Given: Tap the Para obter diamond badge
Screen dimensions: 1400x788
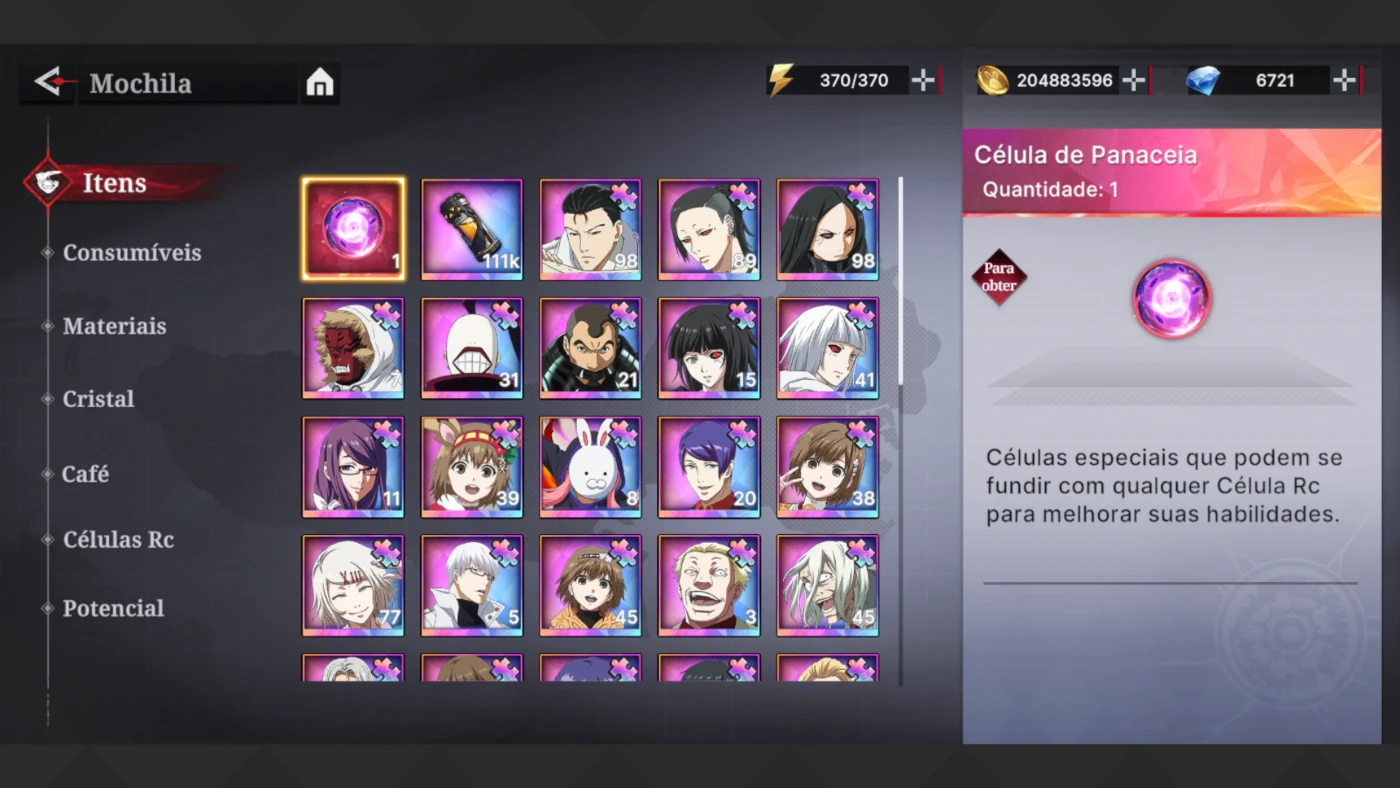Looking at the screenshot, I should pos(999,277).
